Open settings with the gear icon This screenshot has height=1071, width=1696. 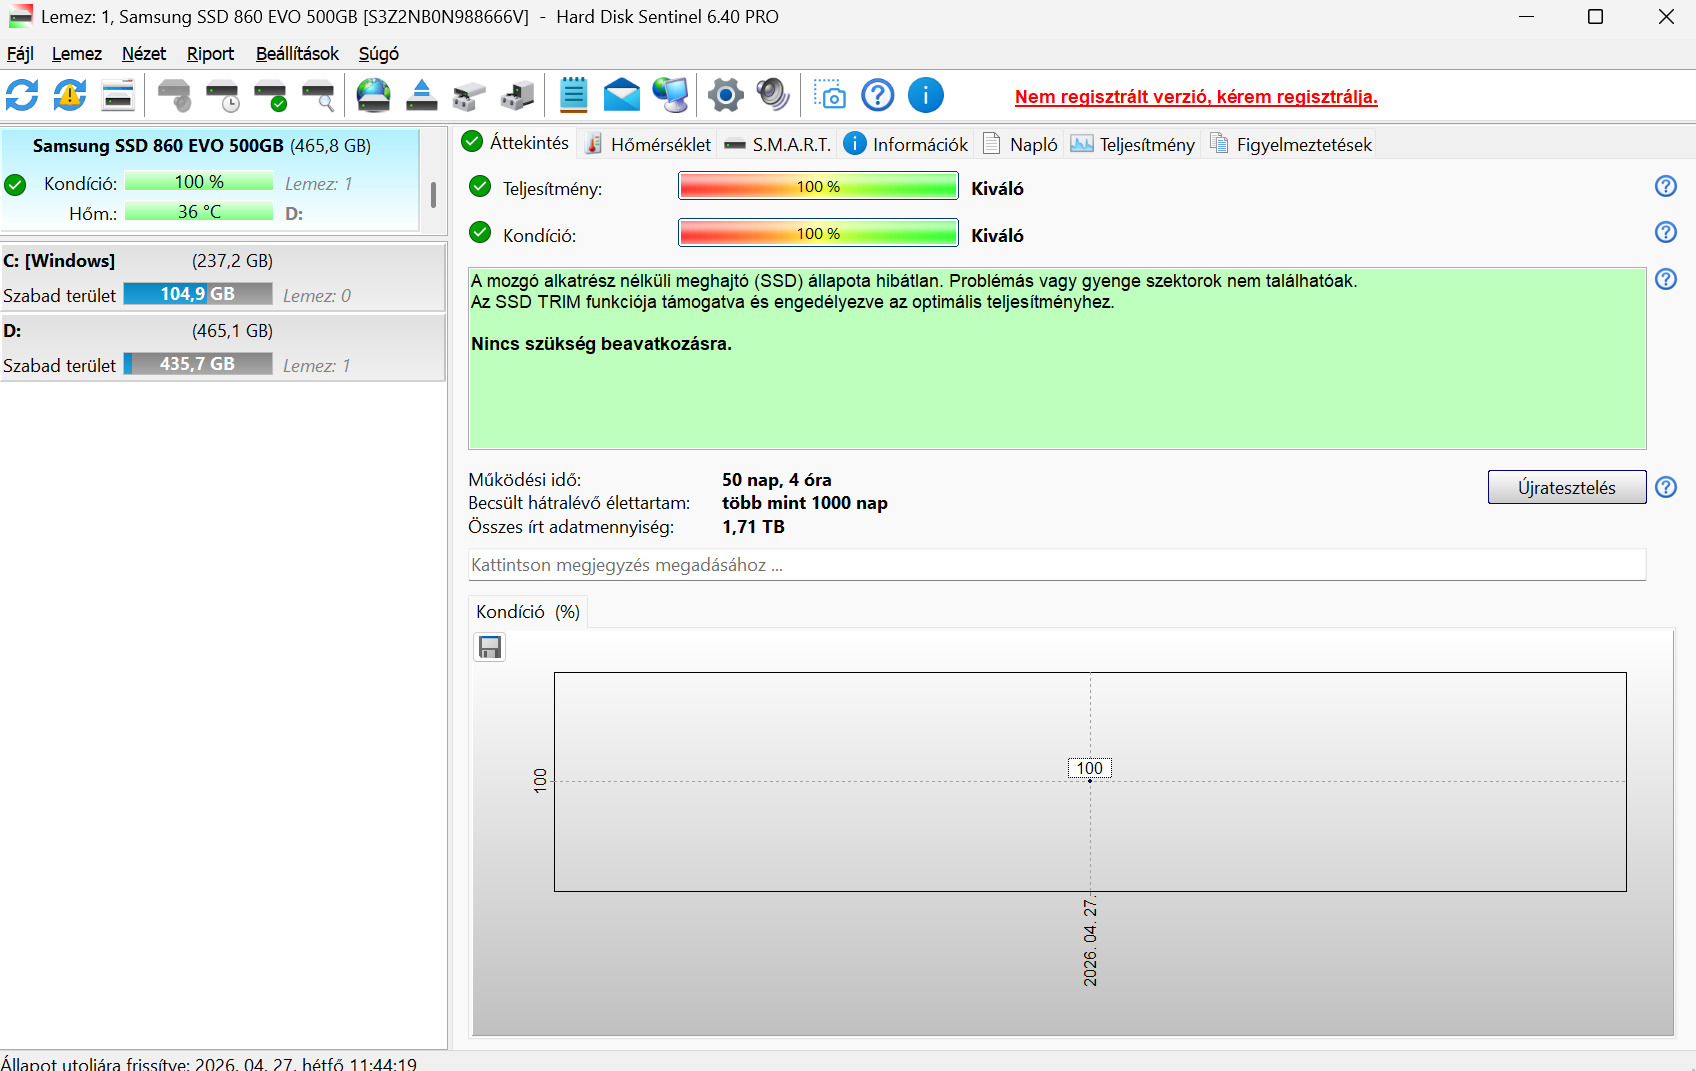point(726,96)
